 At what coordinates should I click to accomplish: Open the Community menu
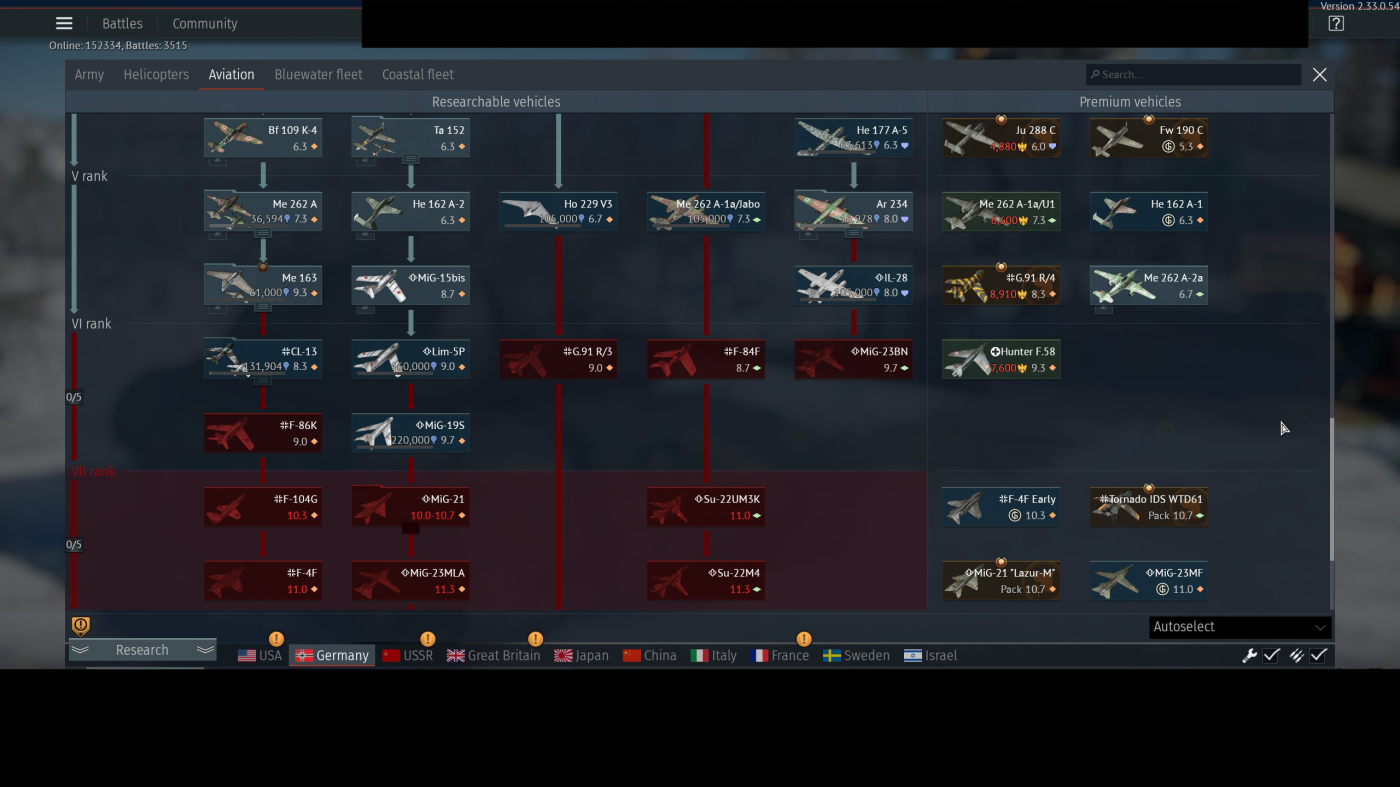(x=205, y=24)
